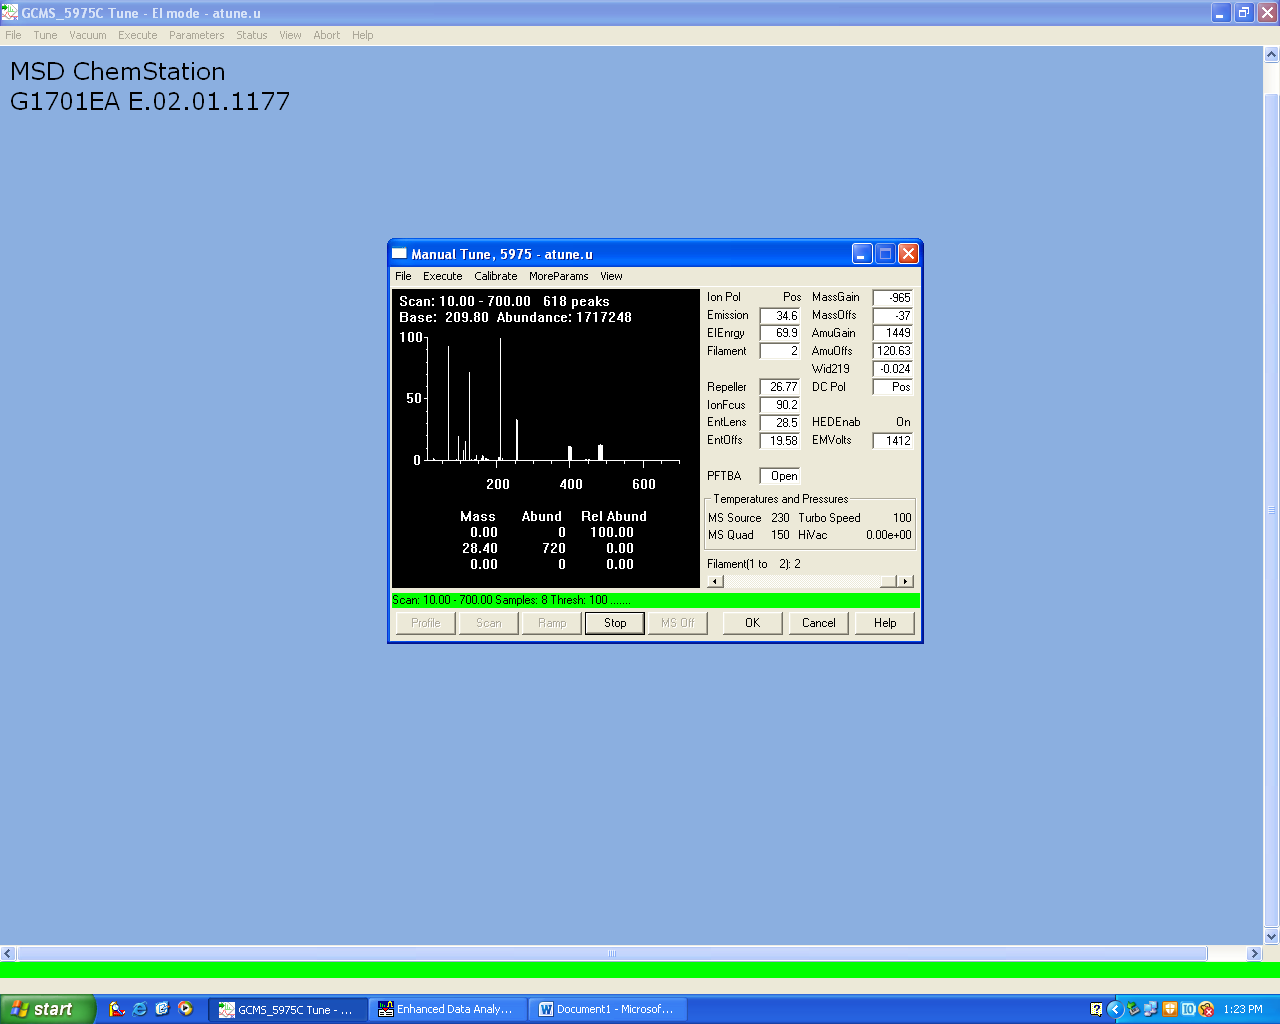Open Manual Tune dialog File menu

pos(403,276)
